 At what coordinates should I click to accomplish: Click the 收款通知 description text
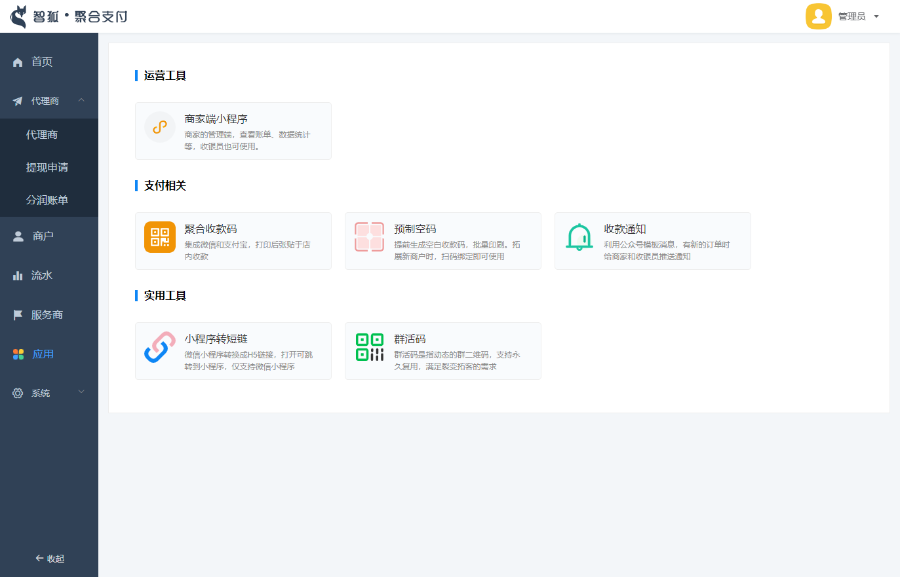click(x=667, y=250)
